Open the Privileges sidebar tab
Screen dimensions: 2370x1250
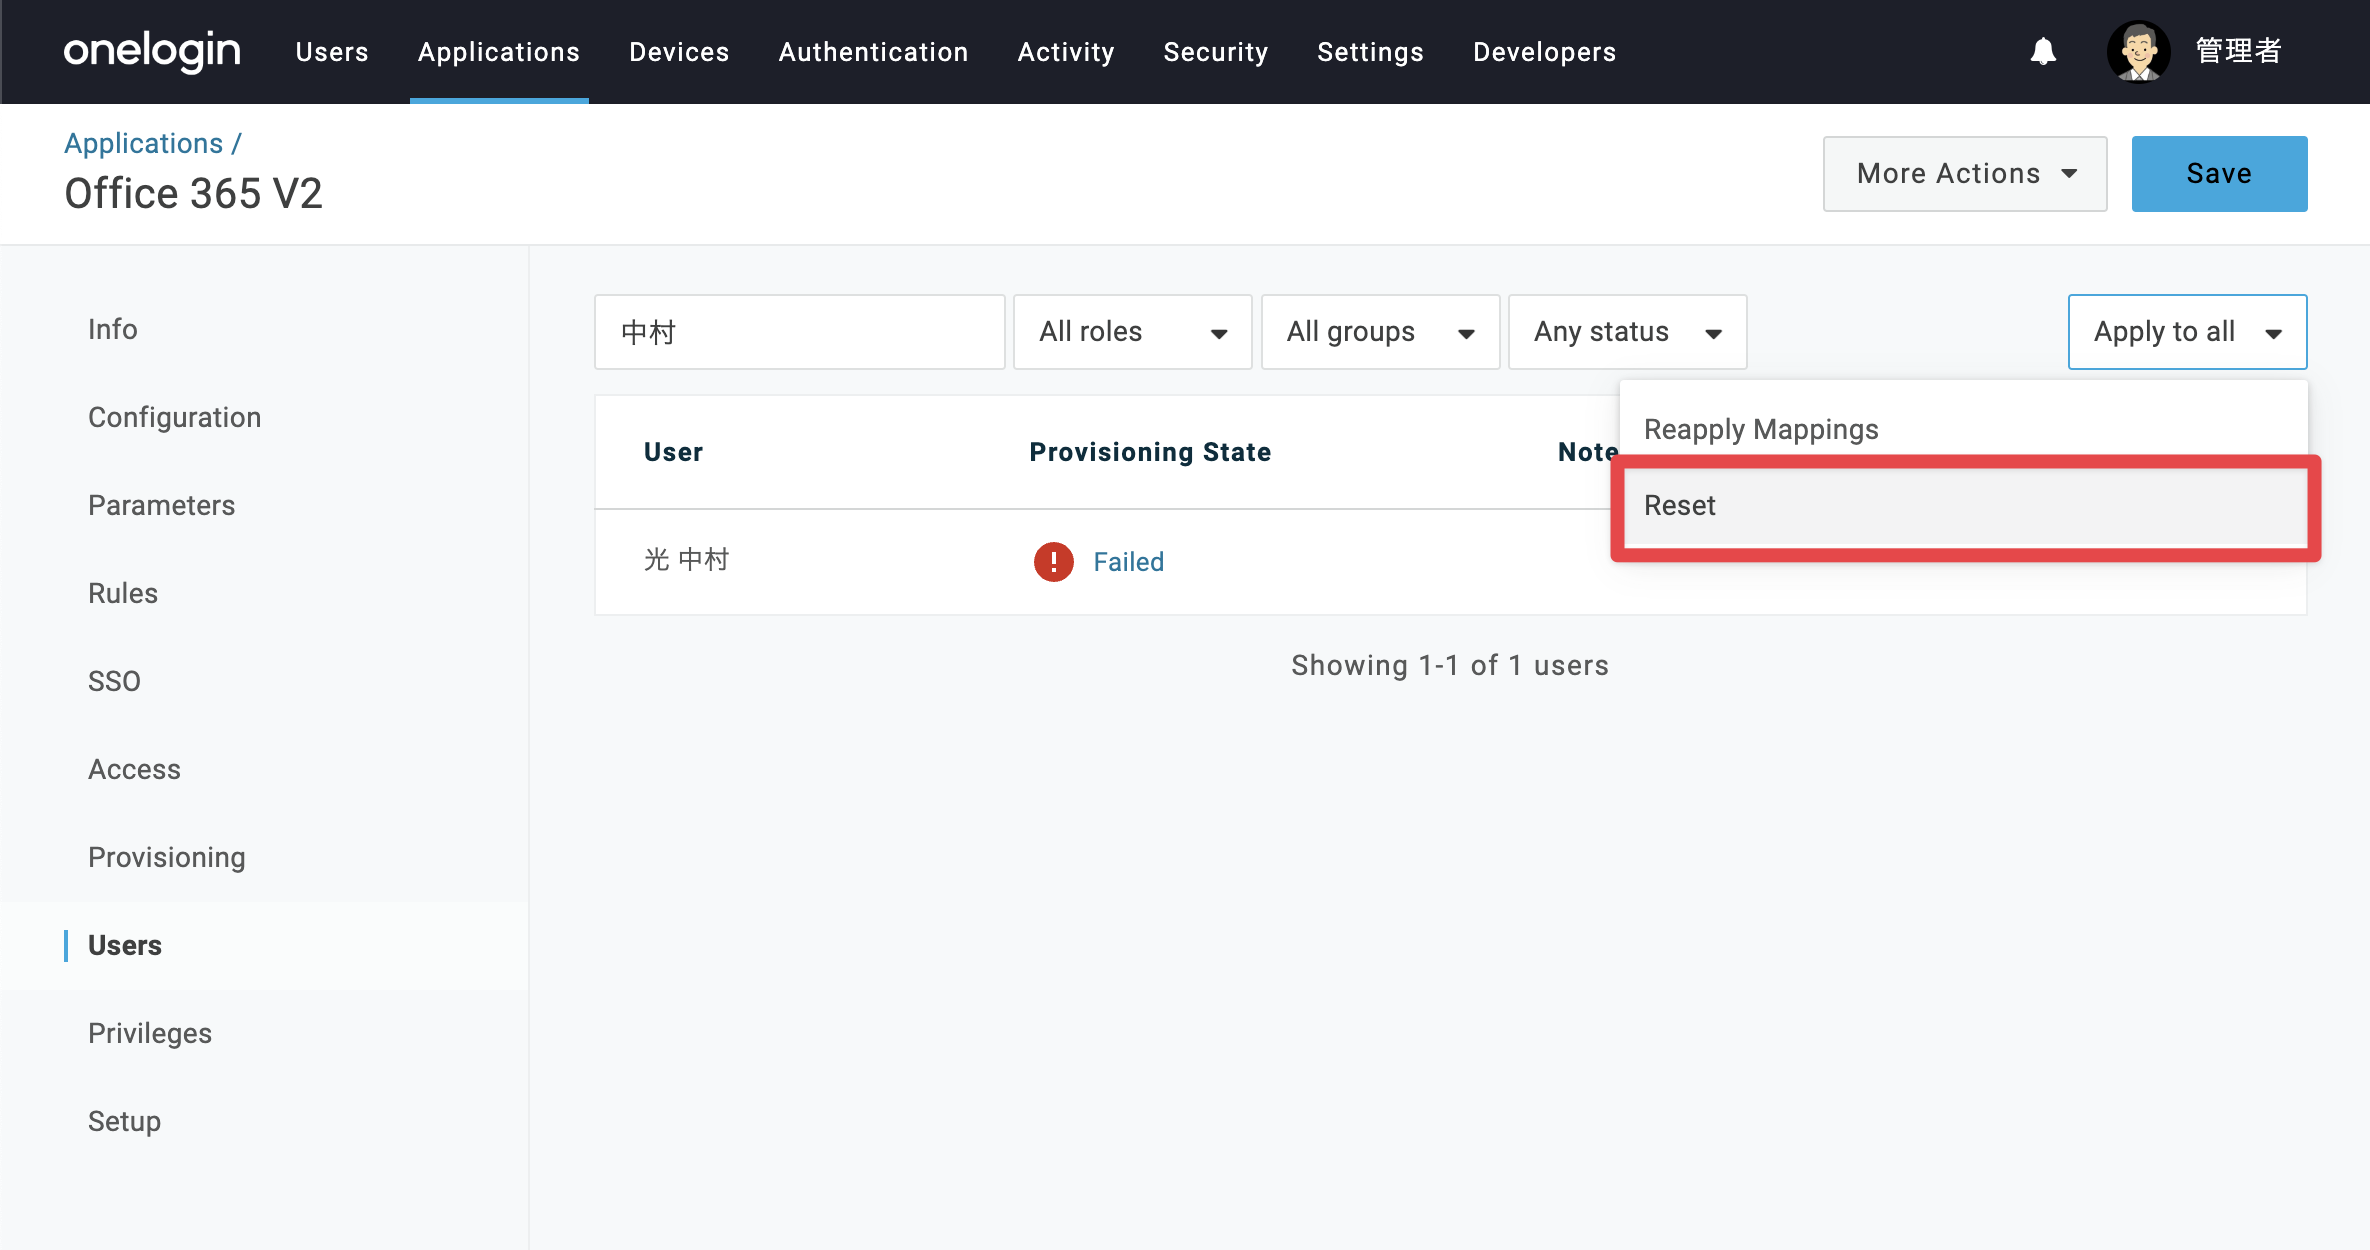pyautogui.click(x=150, y=1033)
